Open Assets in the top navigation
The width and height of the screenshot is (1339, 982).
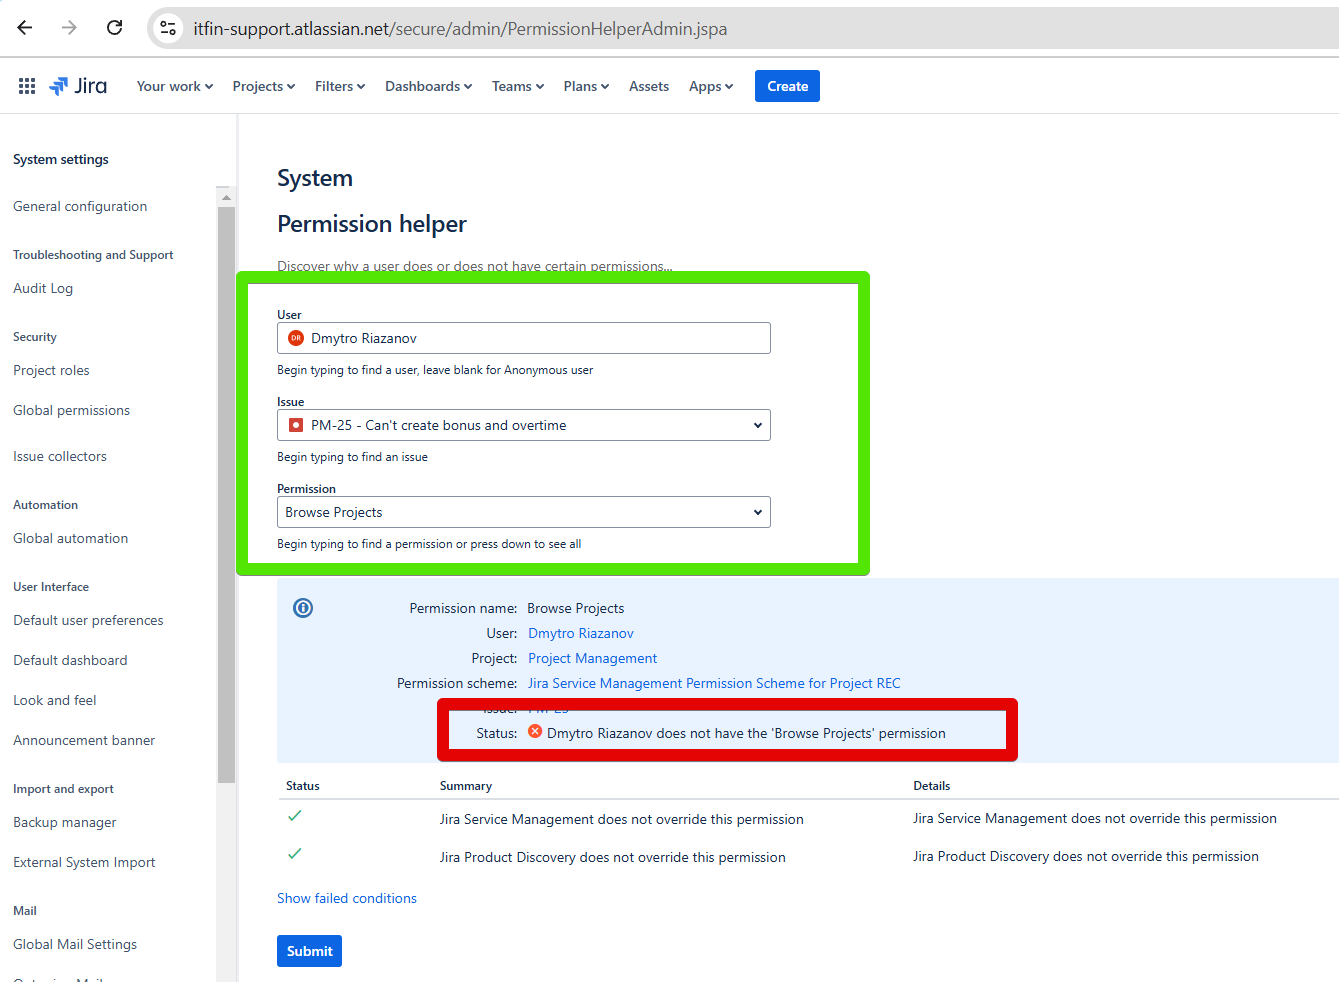[649, 86]
